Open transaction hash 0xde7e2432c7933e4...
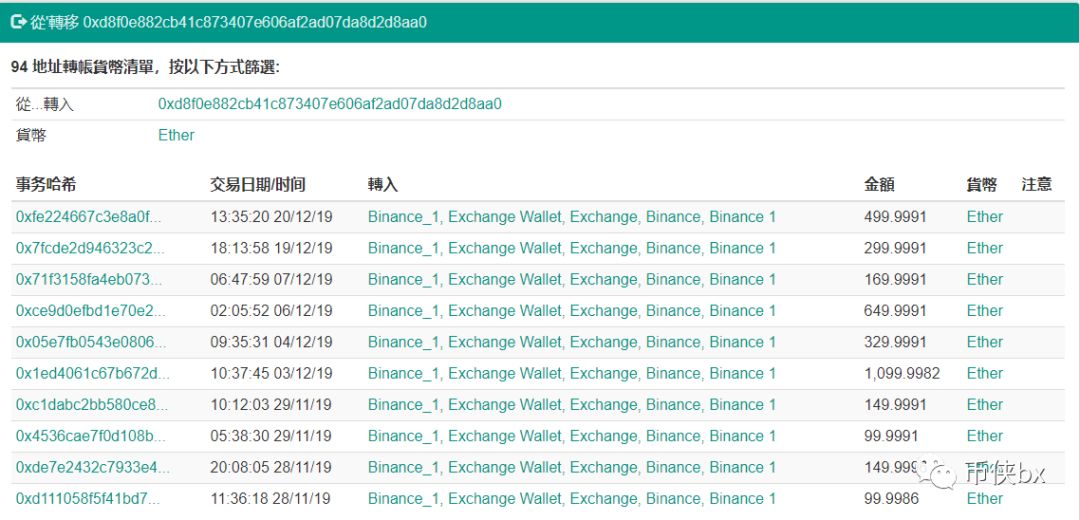Screen dimensions: 1080x520 [x=92, y=468]
